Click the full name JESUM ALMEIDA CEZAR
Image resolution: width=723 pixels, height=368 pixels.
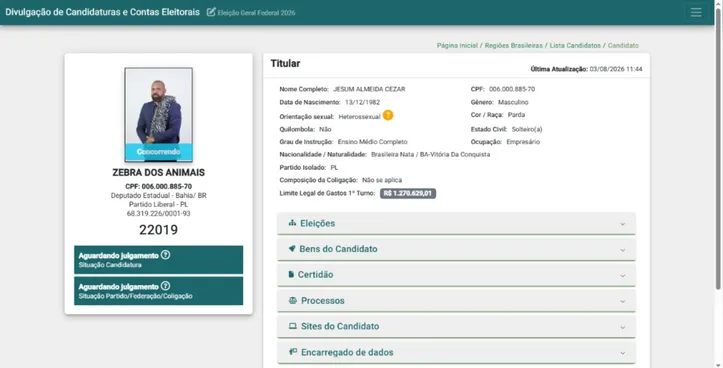369,89
